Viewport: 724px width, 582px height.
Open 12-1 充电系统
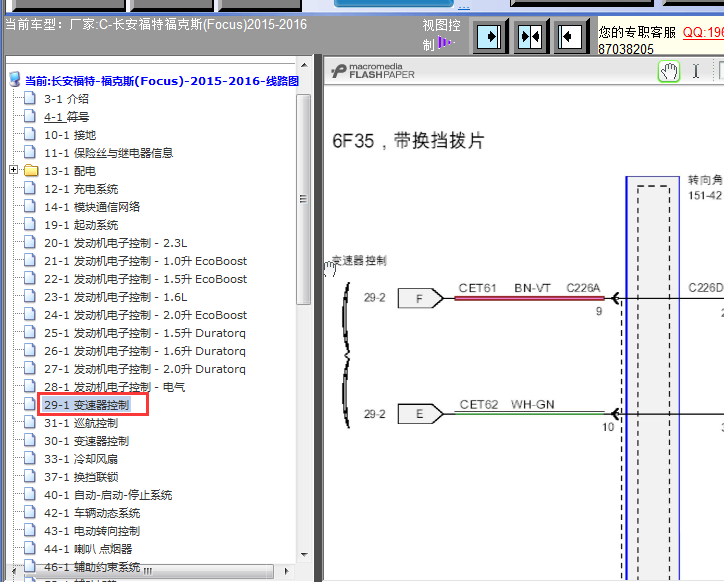81,189
